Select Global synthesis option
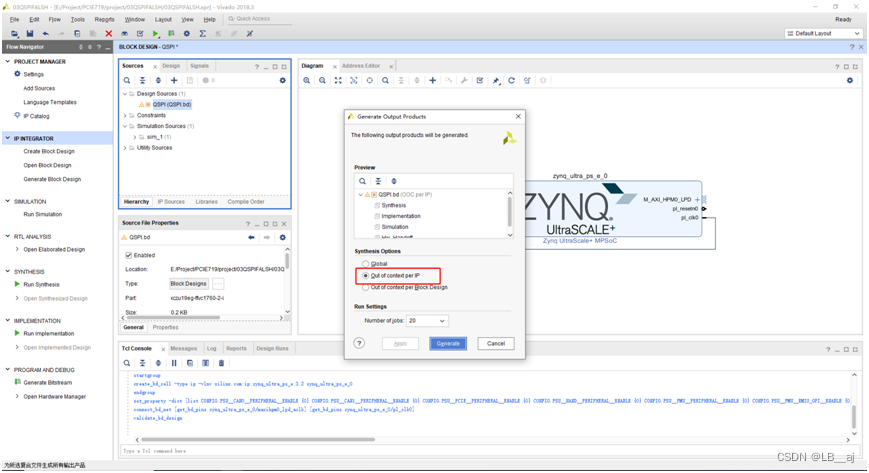 click(365, 264)
